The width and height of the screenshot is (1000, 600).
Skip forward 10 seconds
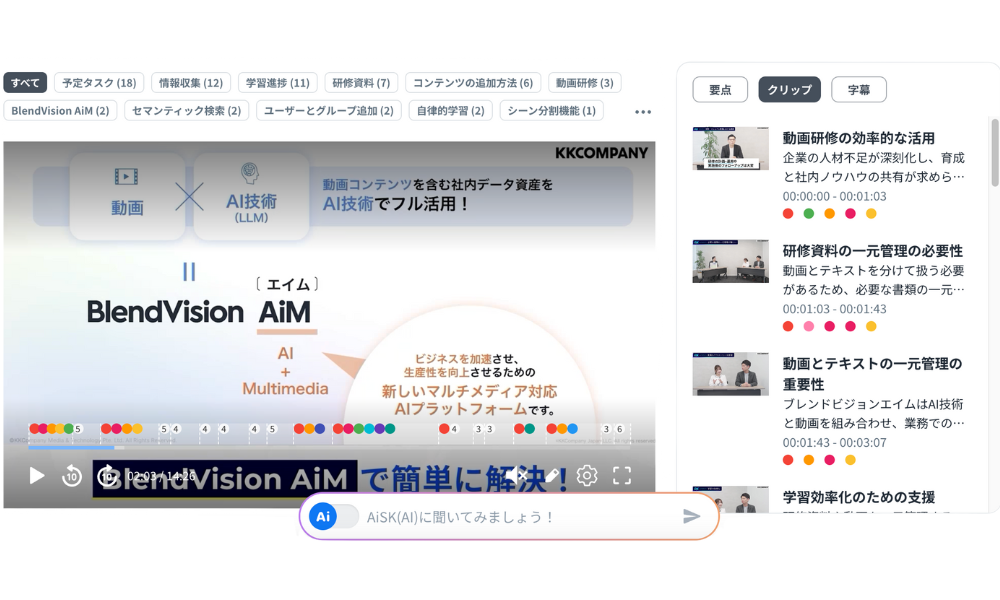[x=107, y=476]
